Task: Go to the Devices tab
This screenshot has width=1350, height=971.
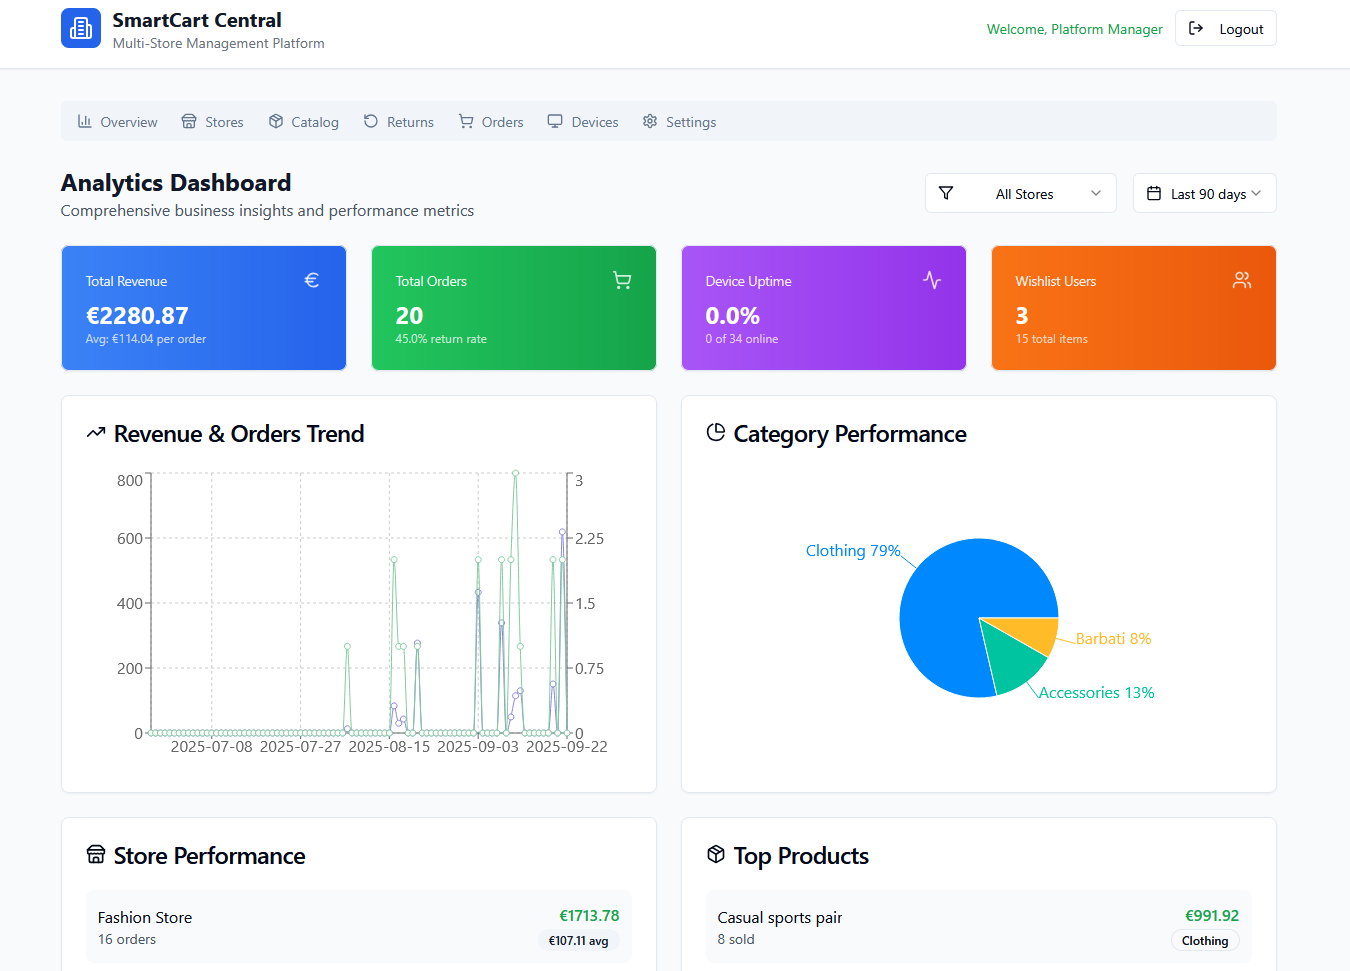Action: pyautogui.click(x=583, y=122)
